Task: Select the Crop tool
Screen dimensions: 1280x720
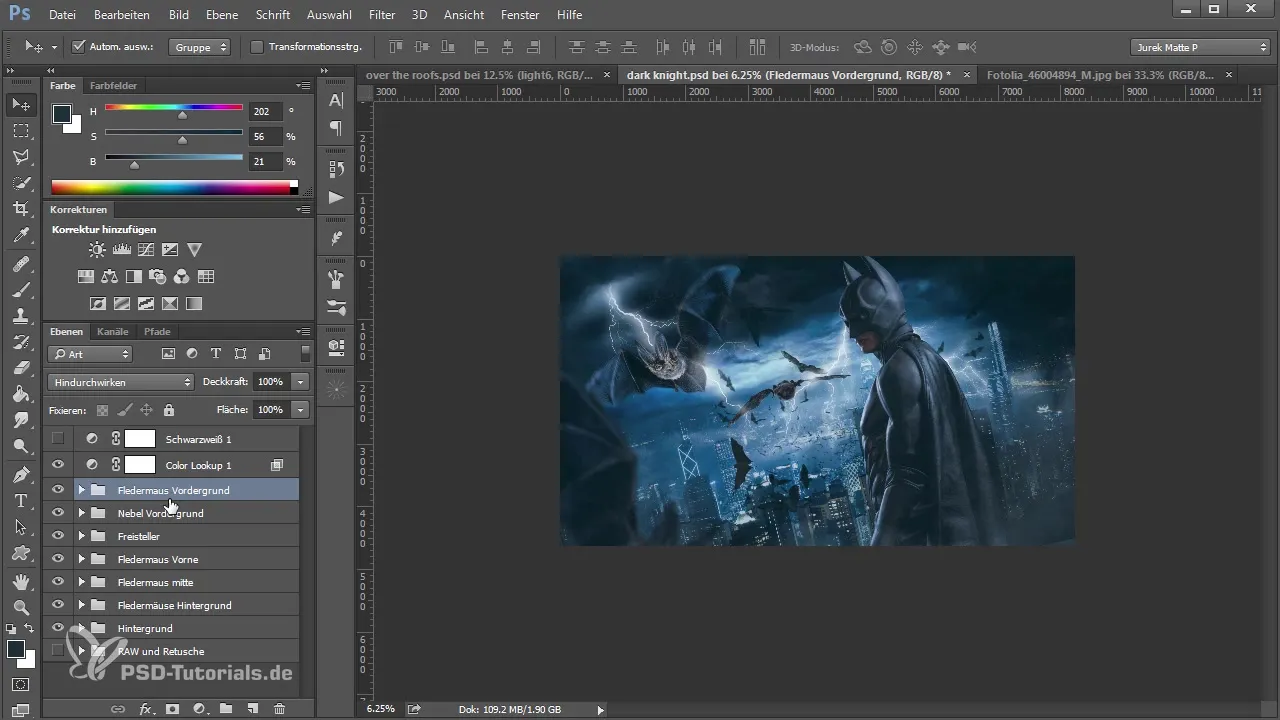Action: coord(21,208)
